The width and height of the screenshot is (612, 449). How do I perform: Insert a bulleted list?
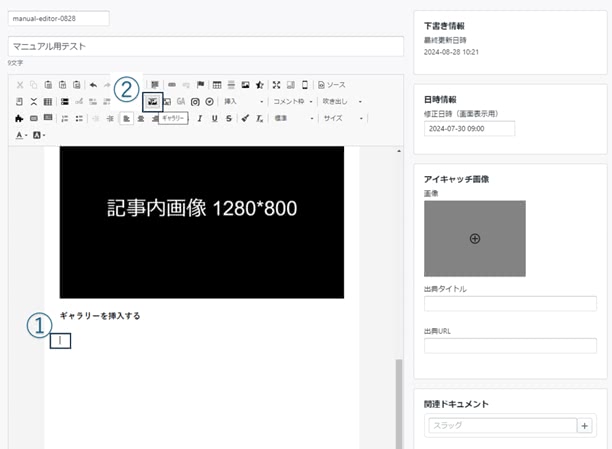tap(79, 118)
